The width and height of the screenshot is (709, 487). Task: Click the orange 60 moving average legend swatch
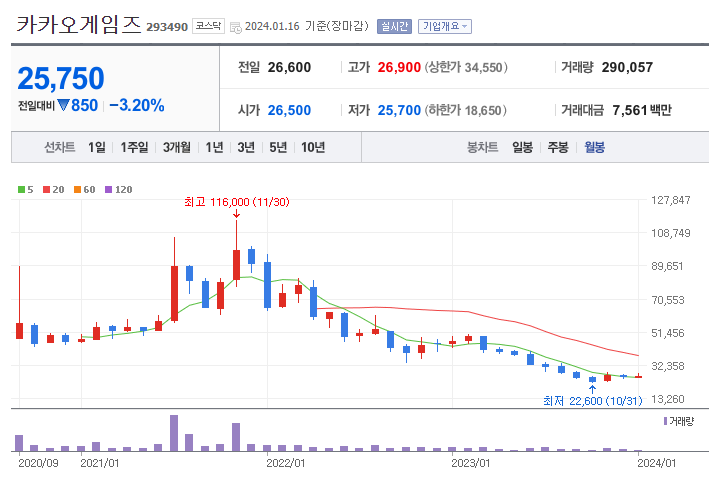click(x=77, y=189)
